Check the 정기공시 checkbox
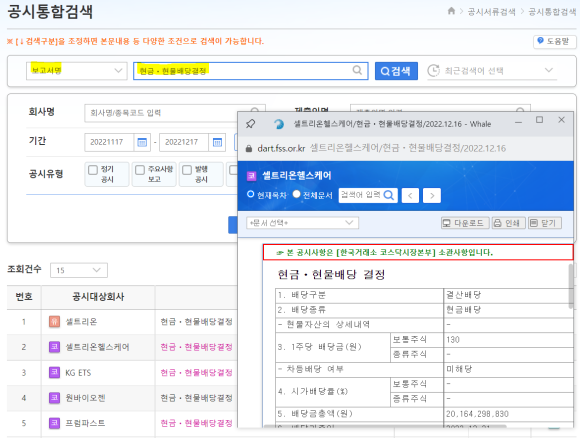This screenshot has width=580, height=438. pyautogui.click(x=93, y=170)
